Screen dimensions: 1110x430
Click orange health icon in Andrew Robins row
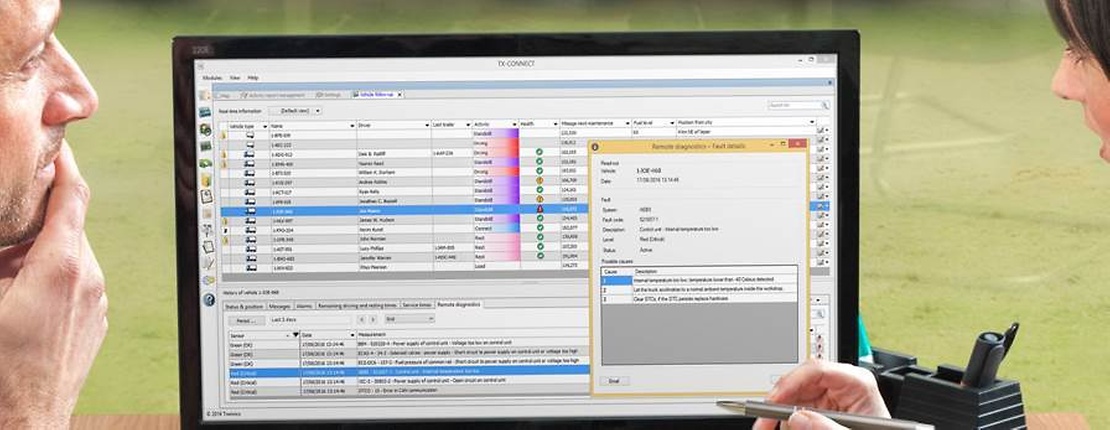[x=539, y=180]
